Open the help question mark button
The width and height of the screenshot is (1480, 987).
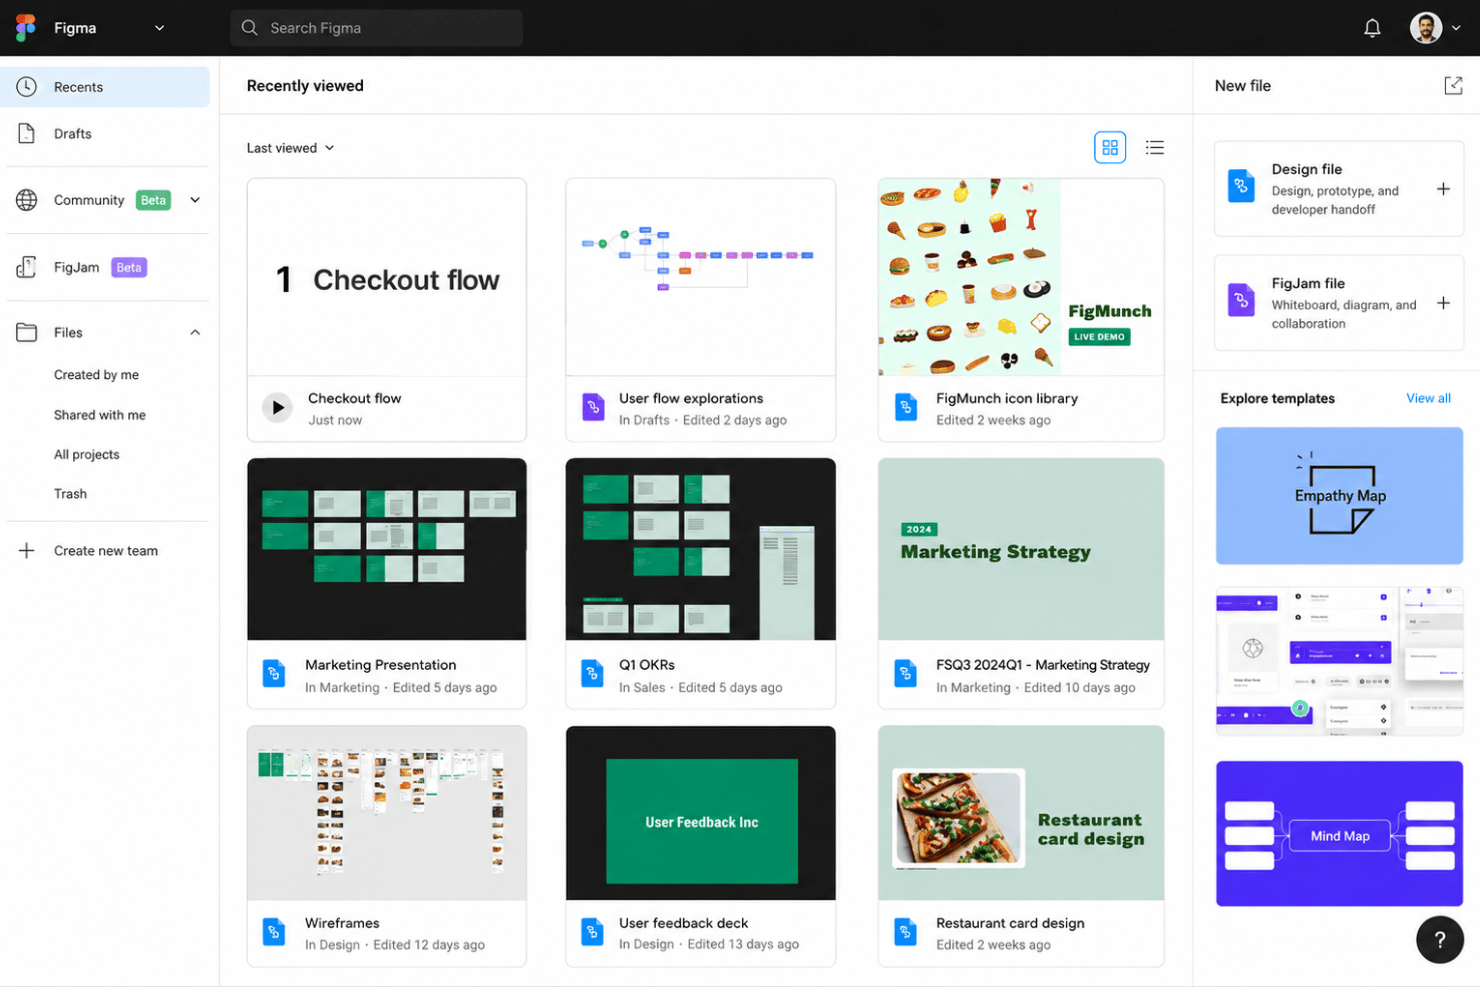point(1440,939)
